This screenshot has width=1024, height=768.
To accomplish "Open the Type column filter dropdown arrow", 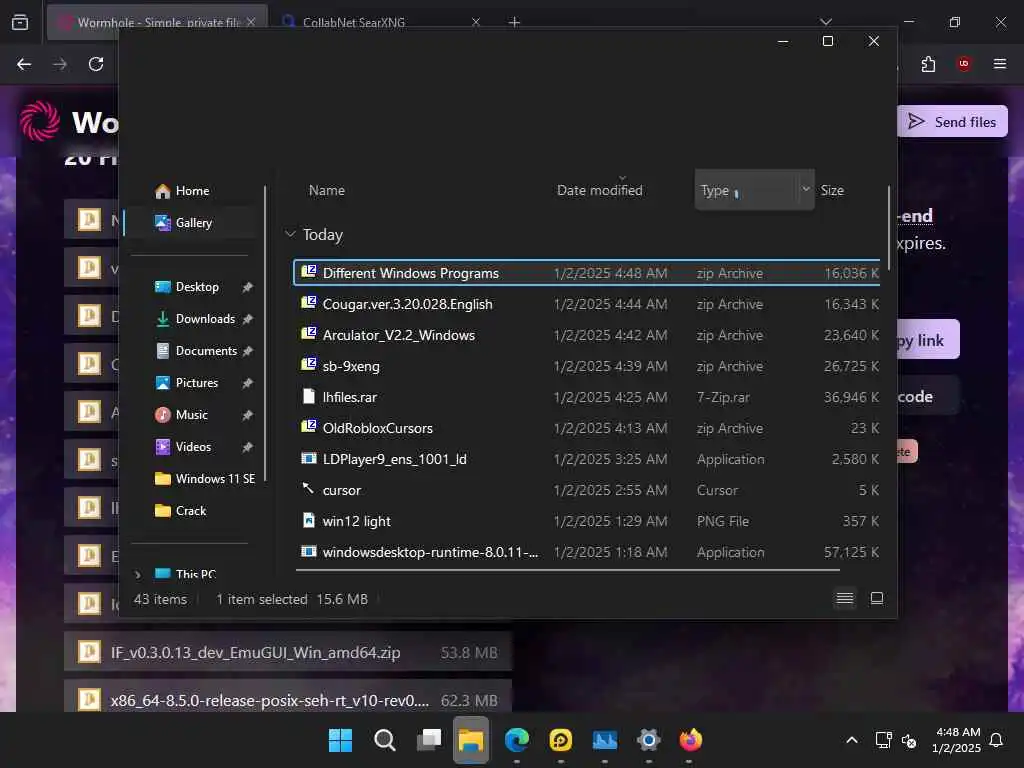I will click(x=806, y=189).
